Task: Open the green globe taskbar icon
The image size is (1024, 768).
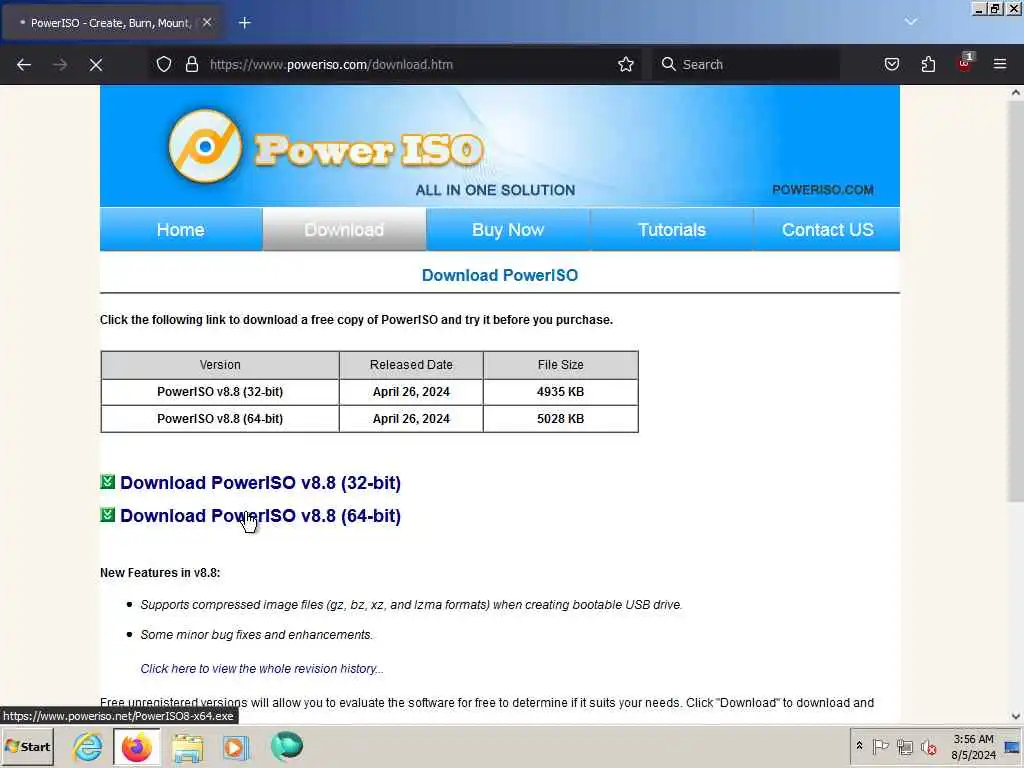Action: (287, 746)
